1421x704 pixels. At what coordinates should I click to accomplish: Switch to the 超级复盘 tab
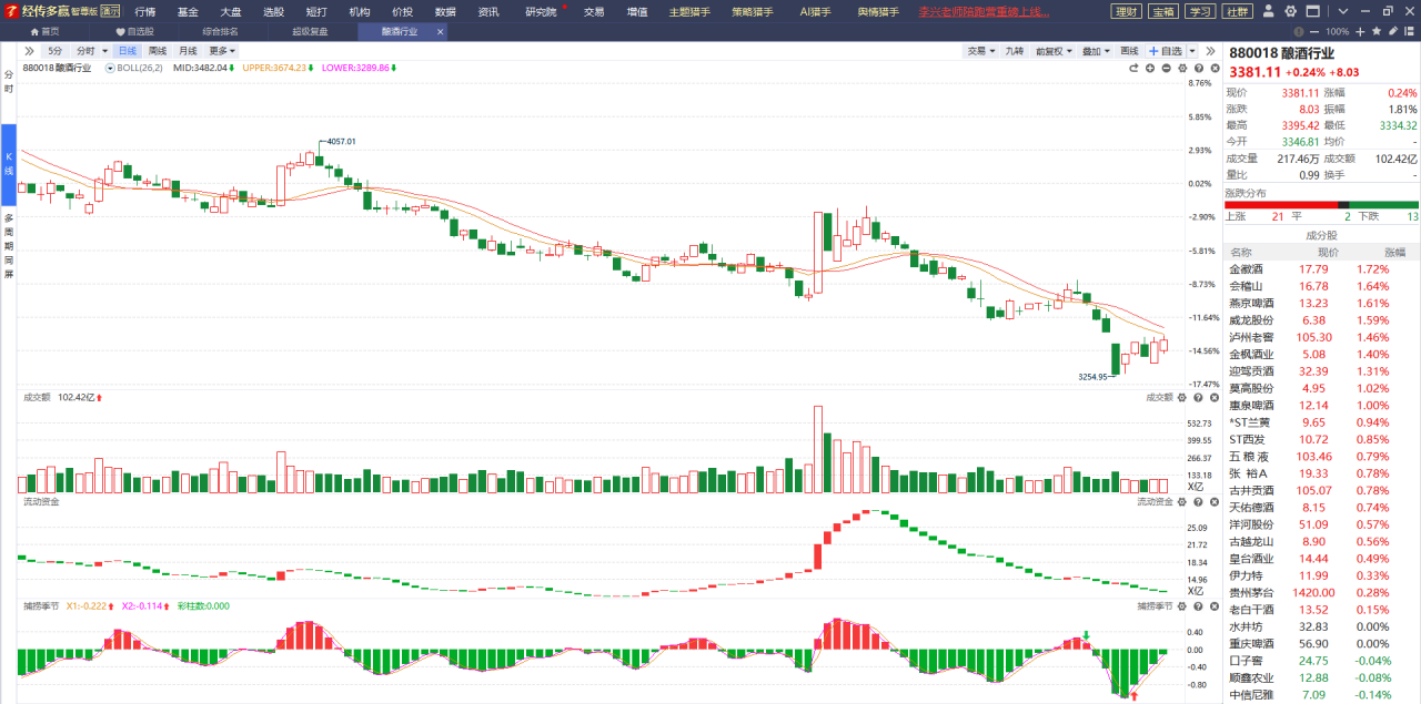(309, 32)
